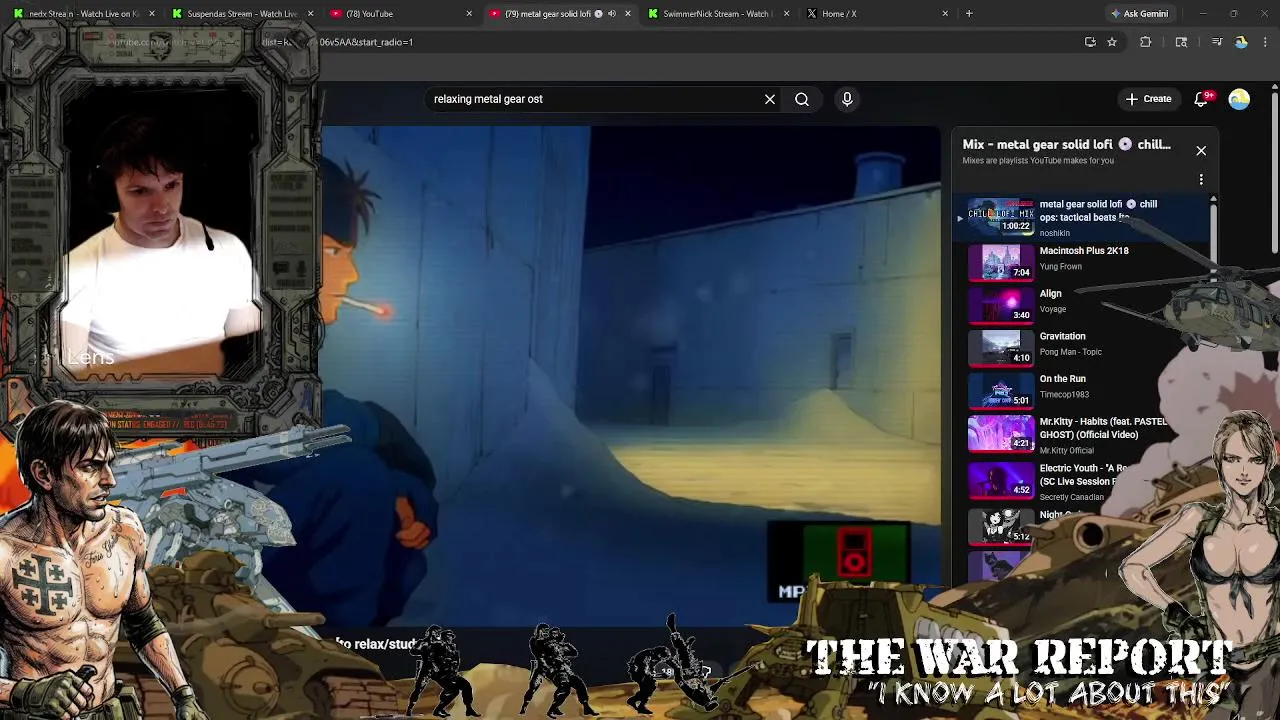Close the Suspendas Stream tab
The height and width of the screenshot is (720, 1280).
(310, 14)
